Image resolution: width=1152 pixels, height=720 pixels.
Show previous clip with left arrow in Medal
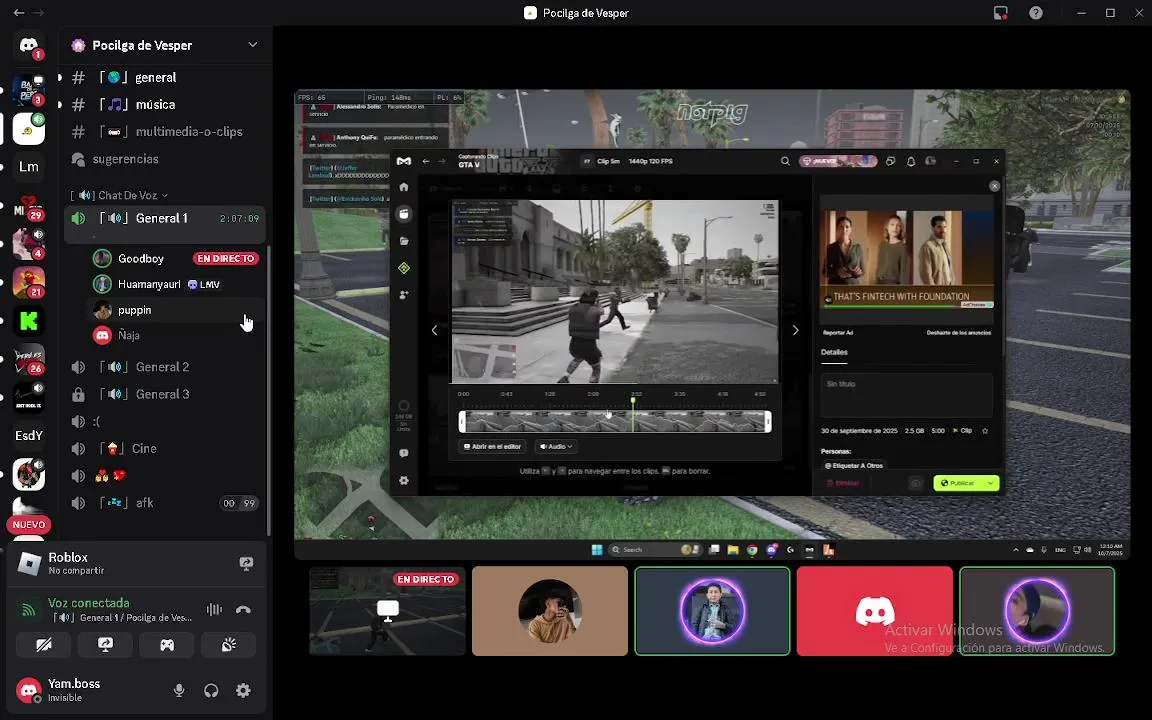[x=434, y=330]
